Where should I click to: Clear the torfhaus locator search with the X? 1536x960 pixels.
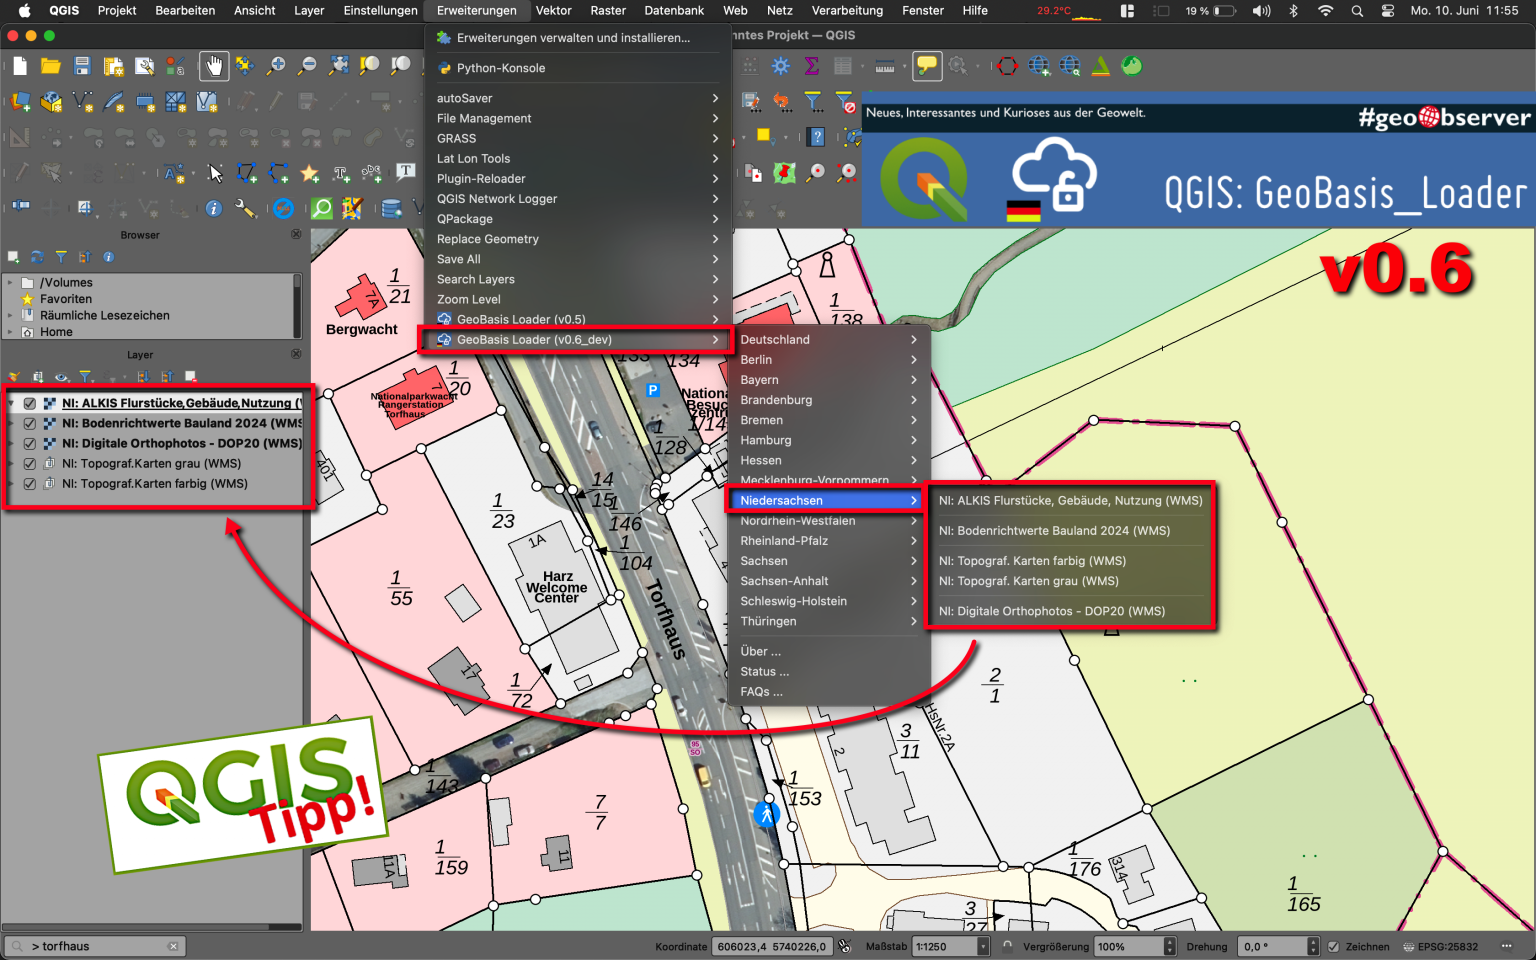coord(172,945)
